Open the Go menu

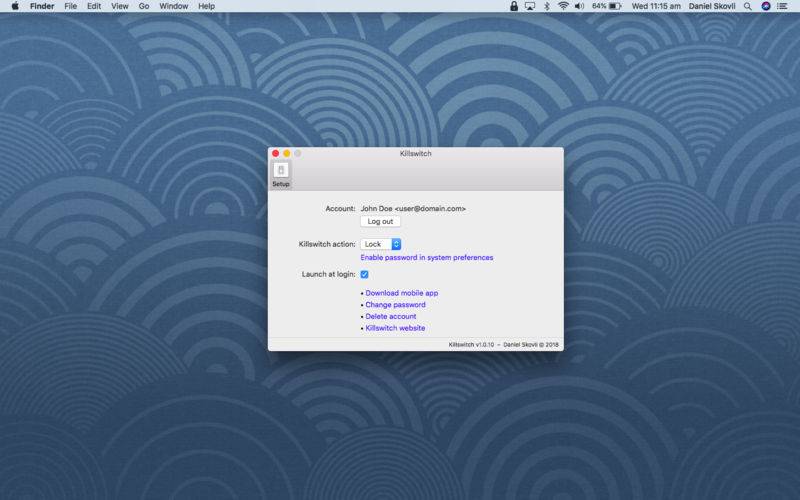coord(144,6)
